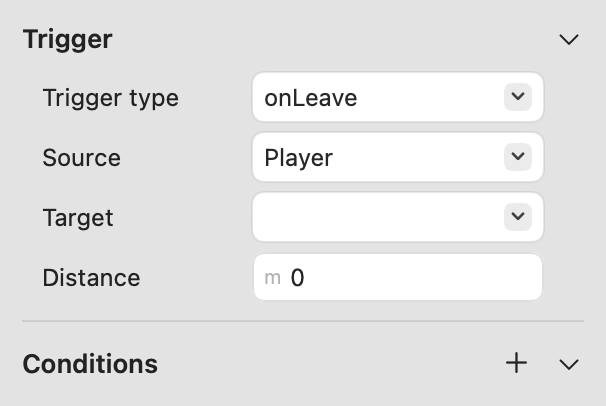This screenshot has width=606, height=406.
Task: Click the Source field label
Action: pos(81,158)
